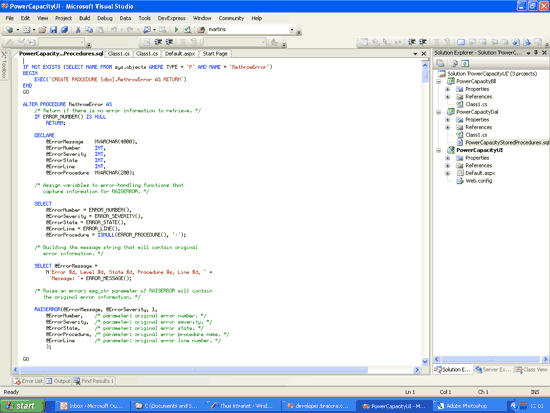
Task: Open the DevExpress menu
Action: [x=172, y=18]
